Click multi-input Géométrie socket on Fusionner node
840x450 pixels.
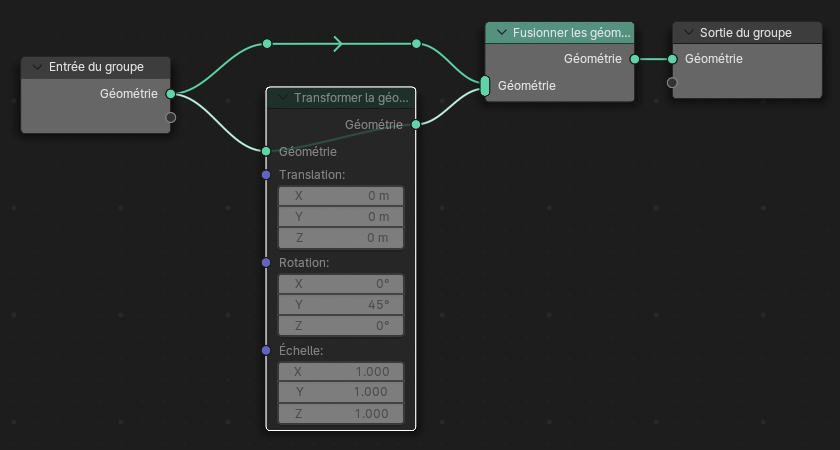(x=485, y=86)
